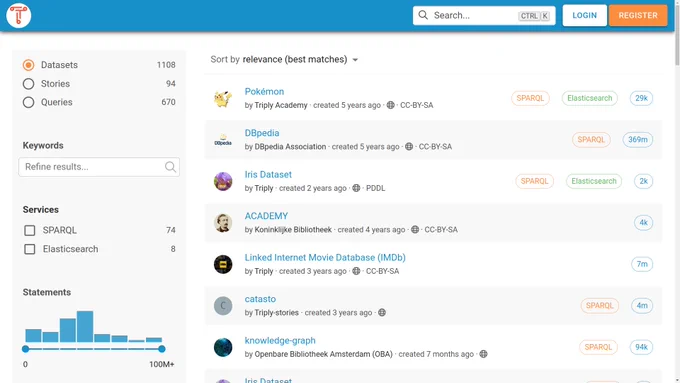The image size is (680, 383).
Task: Click the SPARQL tag on first Iris Dataset row
Action: click(x=534, y=181)
